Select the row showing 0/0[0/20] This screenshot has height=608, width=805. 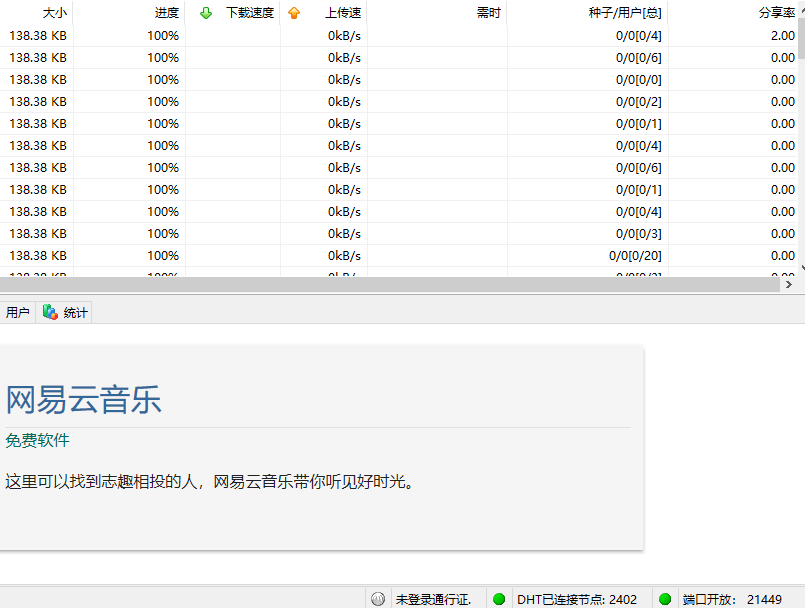[399, 256]
